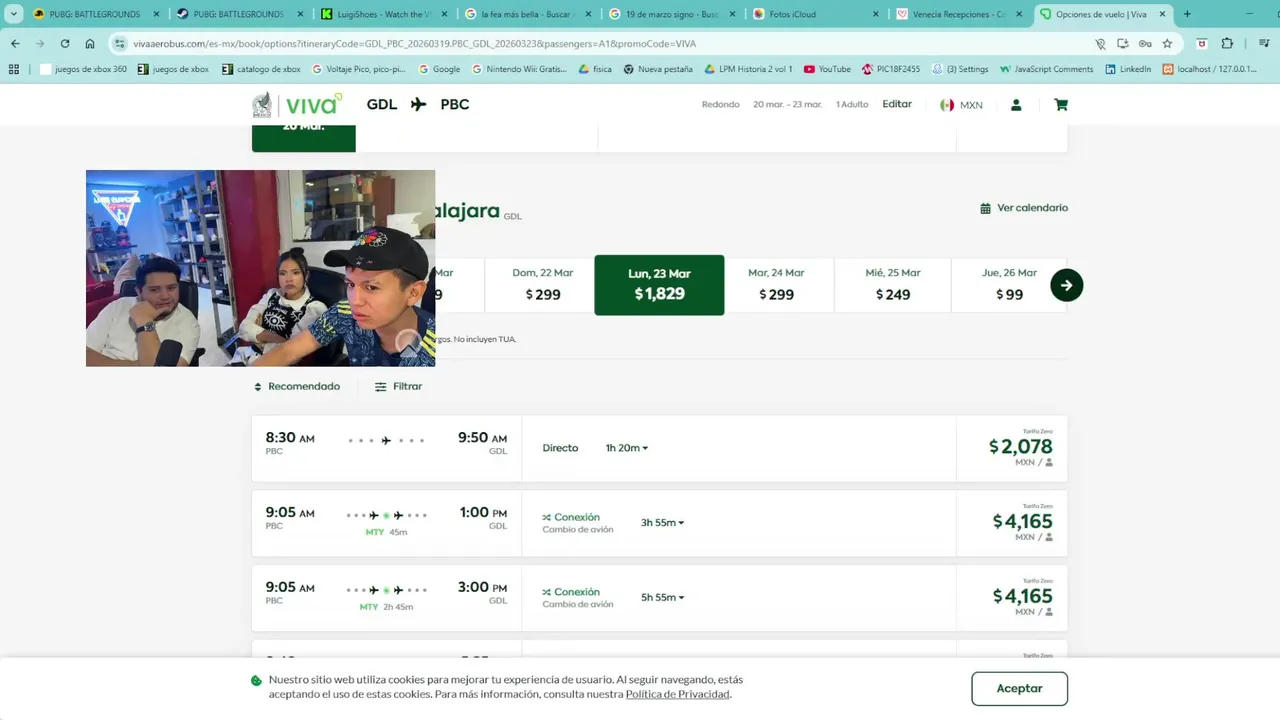Close the Fotos iCloud tab
Viewport: 1280px width, 720px height.
coord(876,14)
